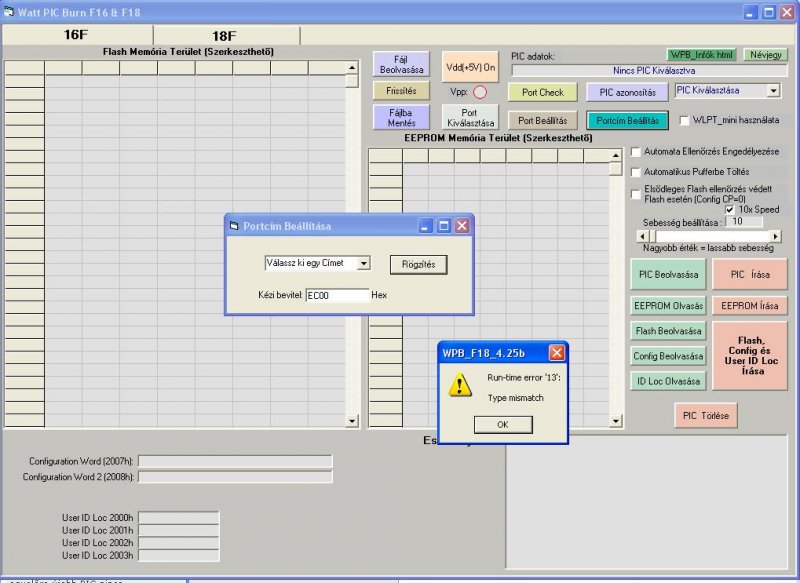Minimize the Watt PIC Burn window
Viewport: 800px width, 583px height.
(749, 12)
